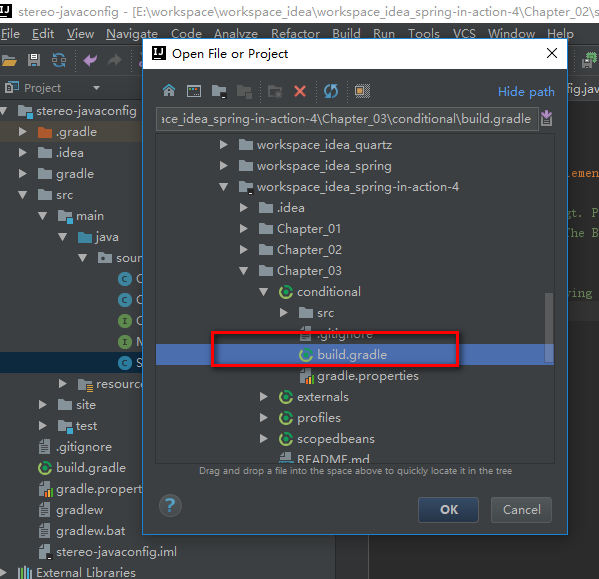Expand src folder under conditional
Viewport: 599px width, 579px height.
tap(283, 313)
